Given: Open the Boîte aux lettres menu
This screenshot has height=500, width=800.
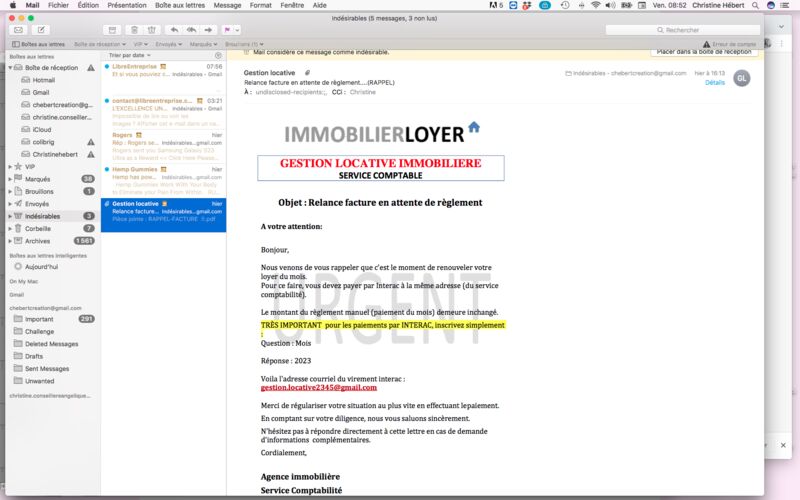Looking at the screenshot, I should point(180,5).
